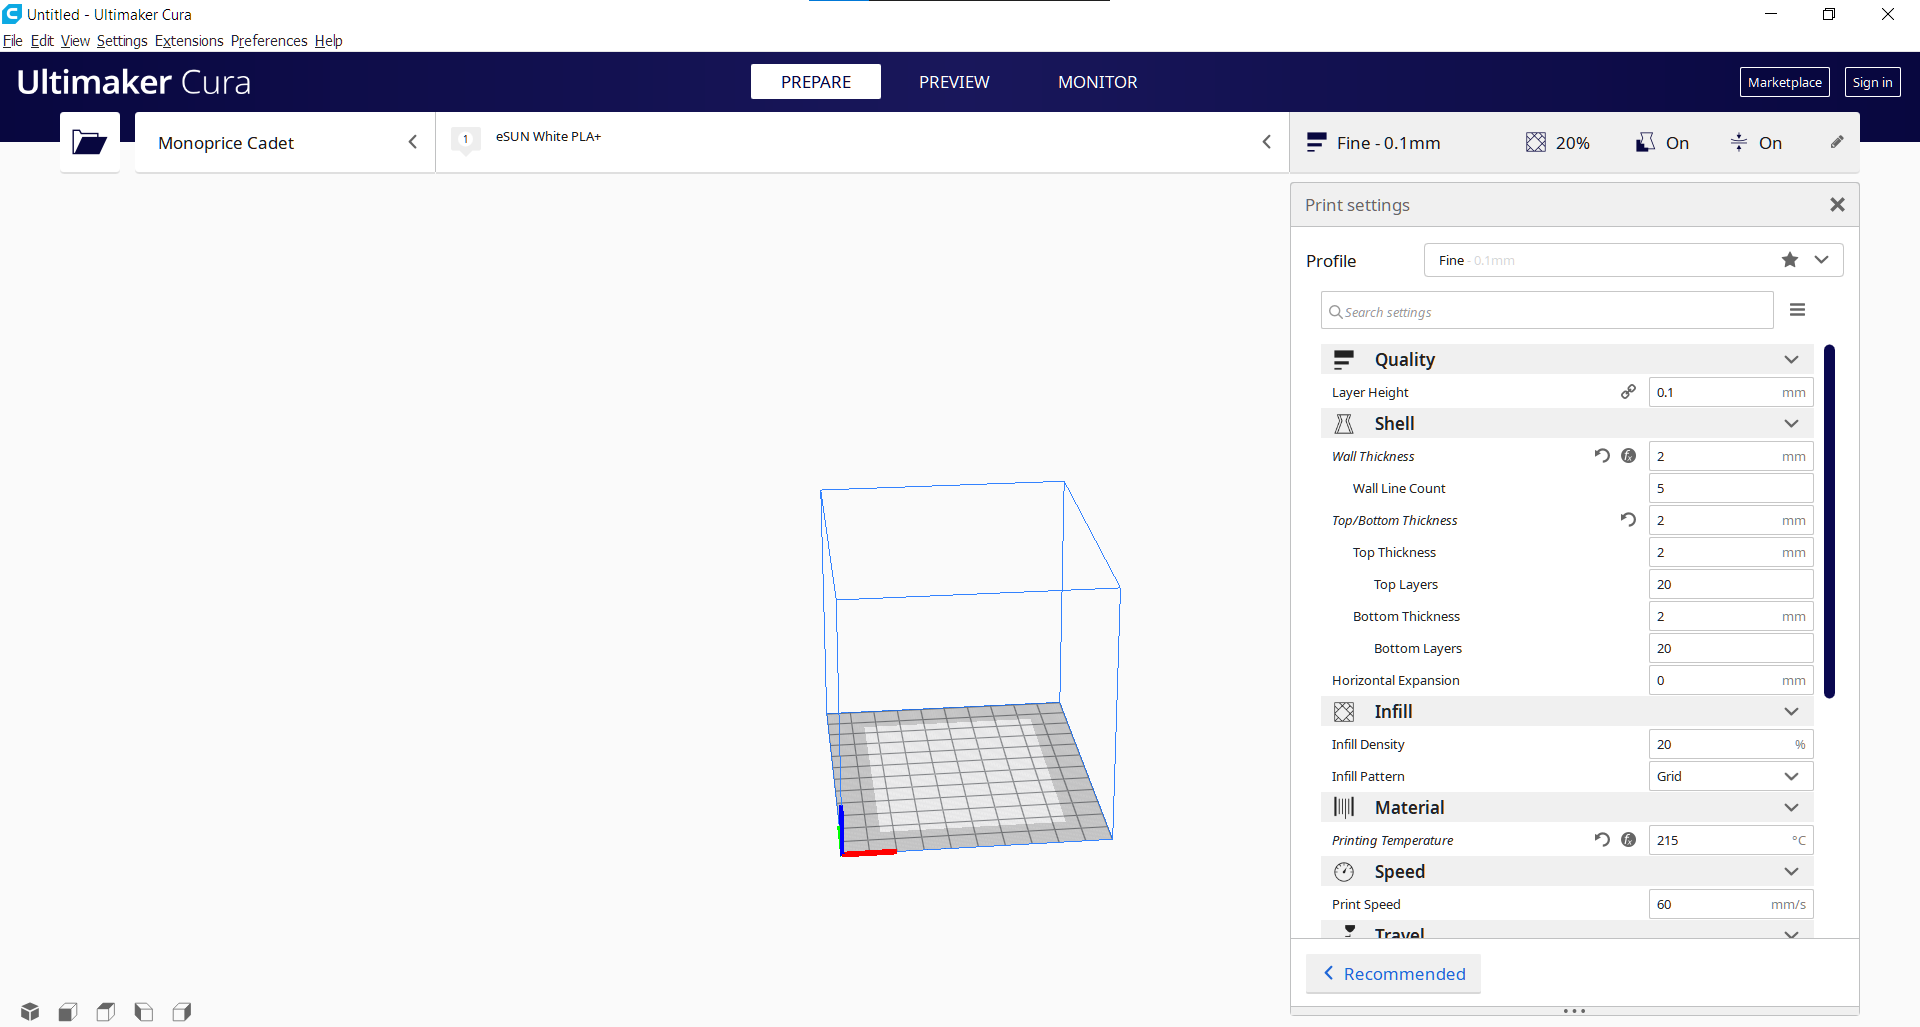Click extruder 1 badge icon
The width and height of the screenshot is (1920, 1027).
coord(466,140)
